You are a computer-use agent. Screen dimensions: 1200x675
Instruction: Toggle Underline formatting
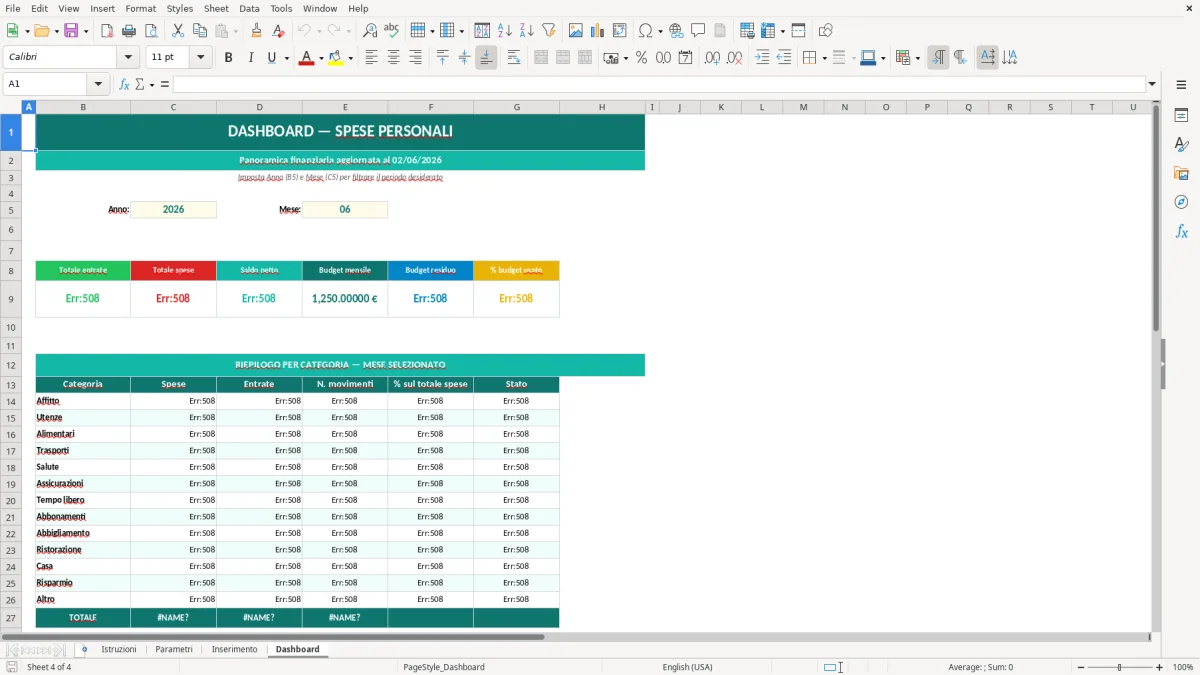point(271,58)
